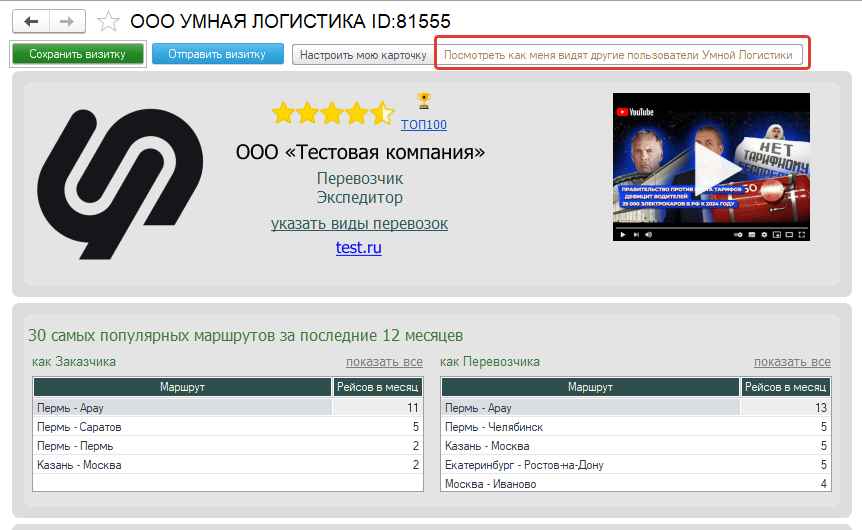
Task: Click Экспедитор role label
Action: click(x=360, y=197)
